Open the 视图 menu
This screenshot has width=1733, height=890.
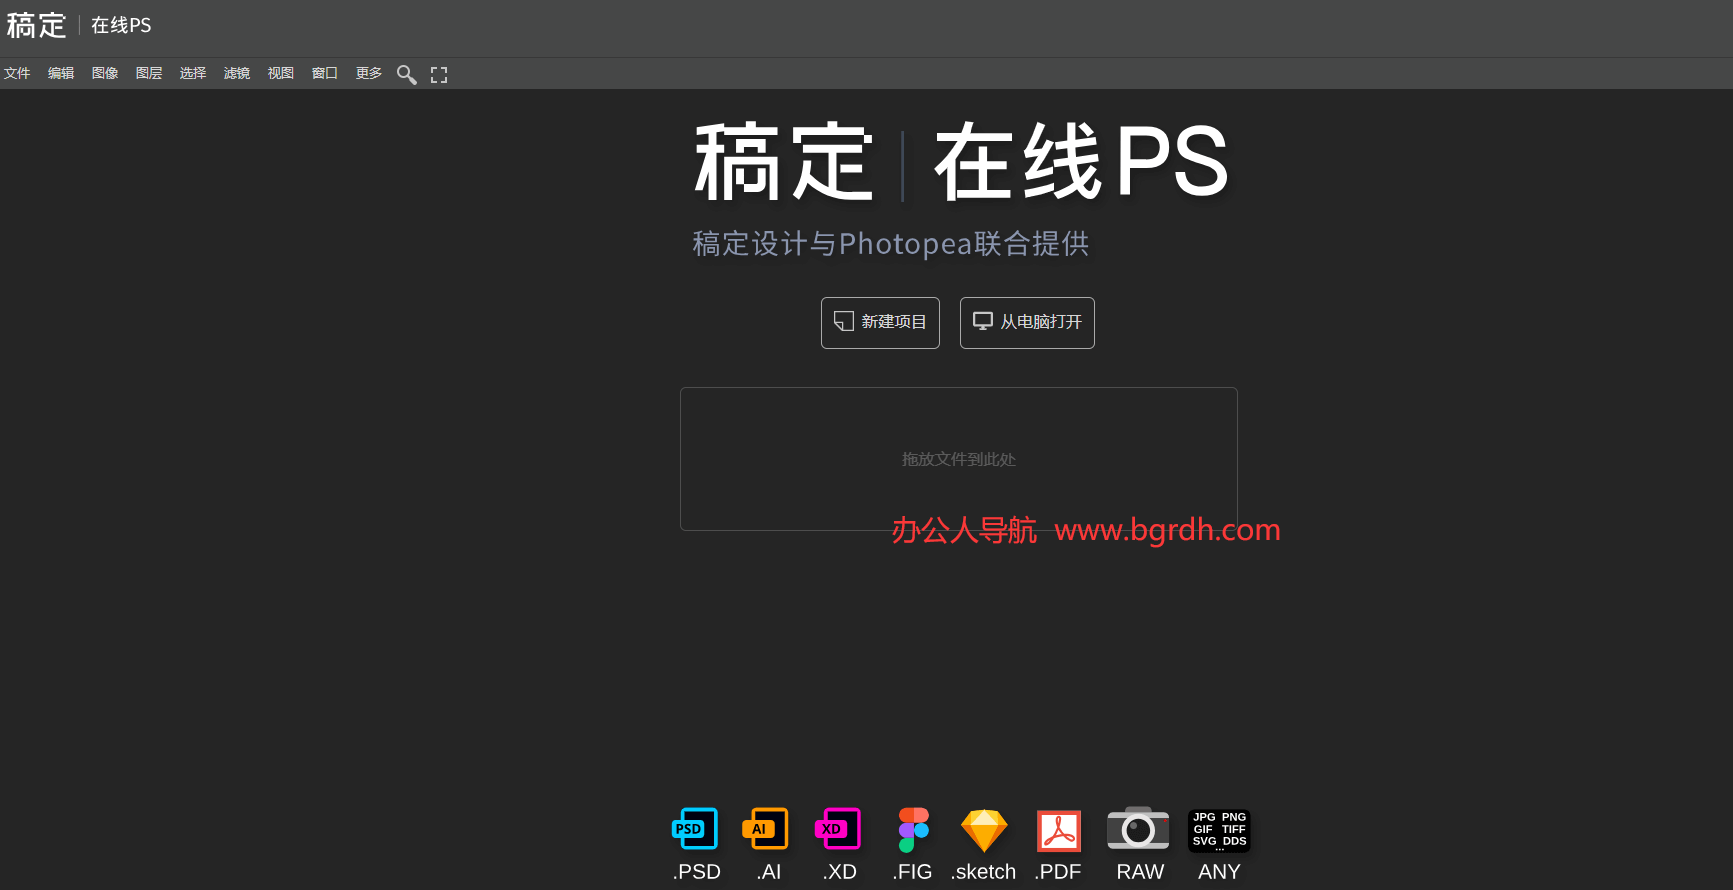tap(281, 73)
